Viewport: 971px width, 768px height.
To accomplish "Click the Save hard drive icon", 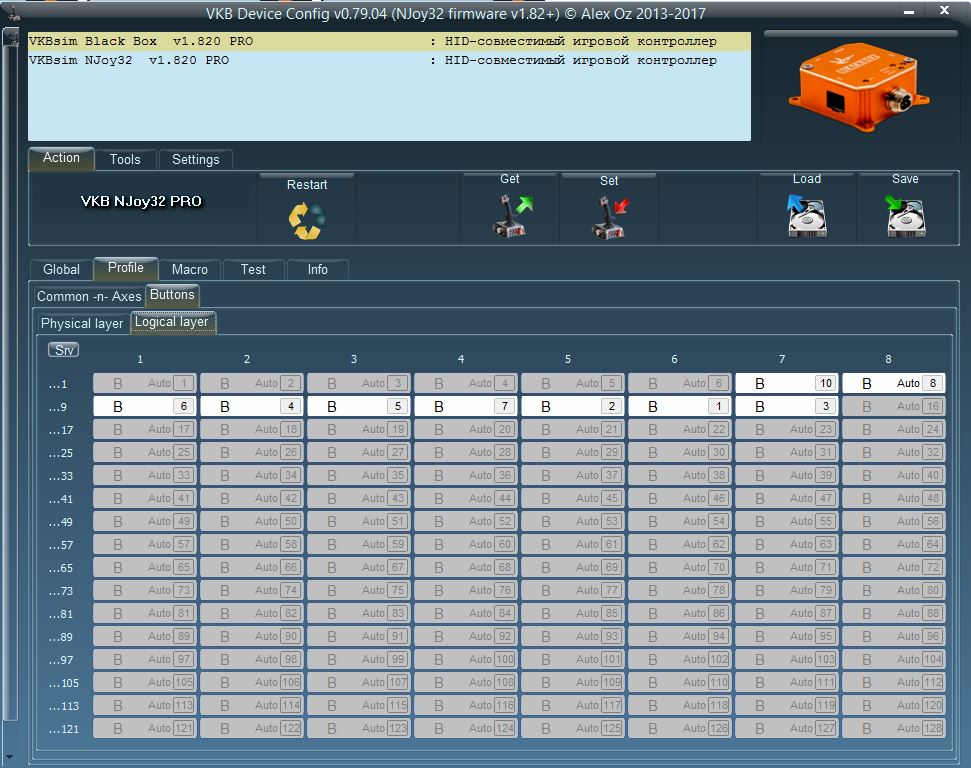I will click(905, 216).
